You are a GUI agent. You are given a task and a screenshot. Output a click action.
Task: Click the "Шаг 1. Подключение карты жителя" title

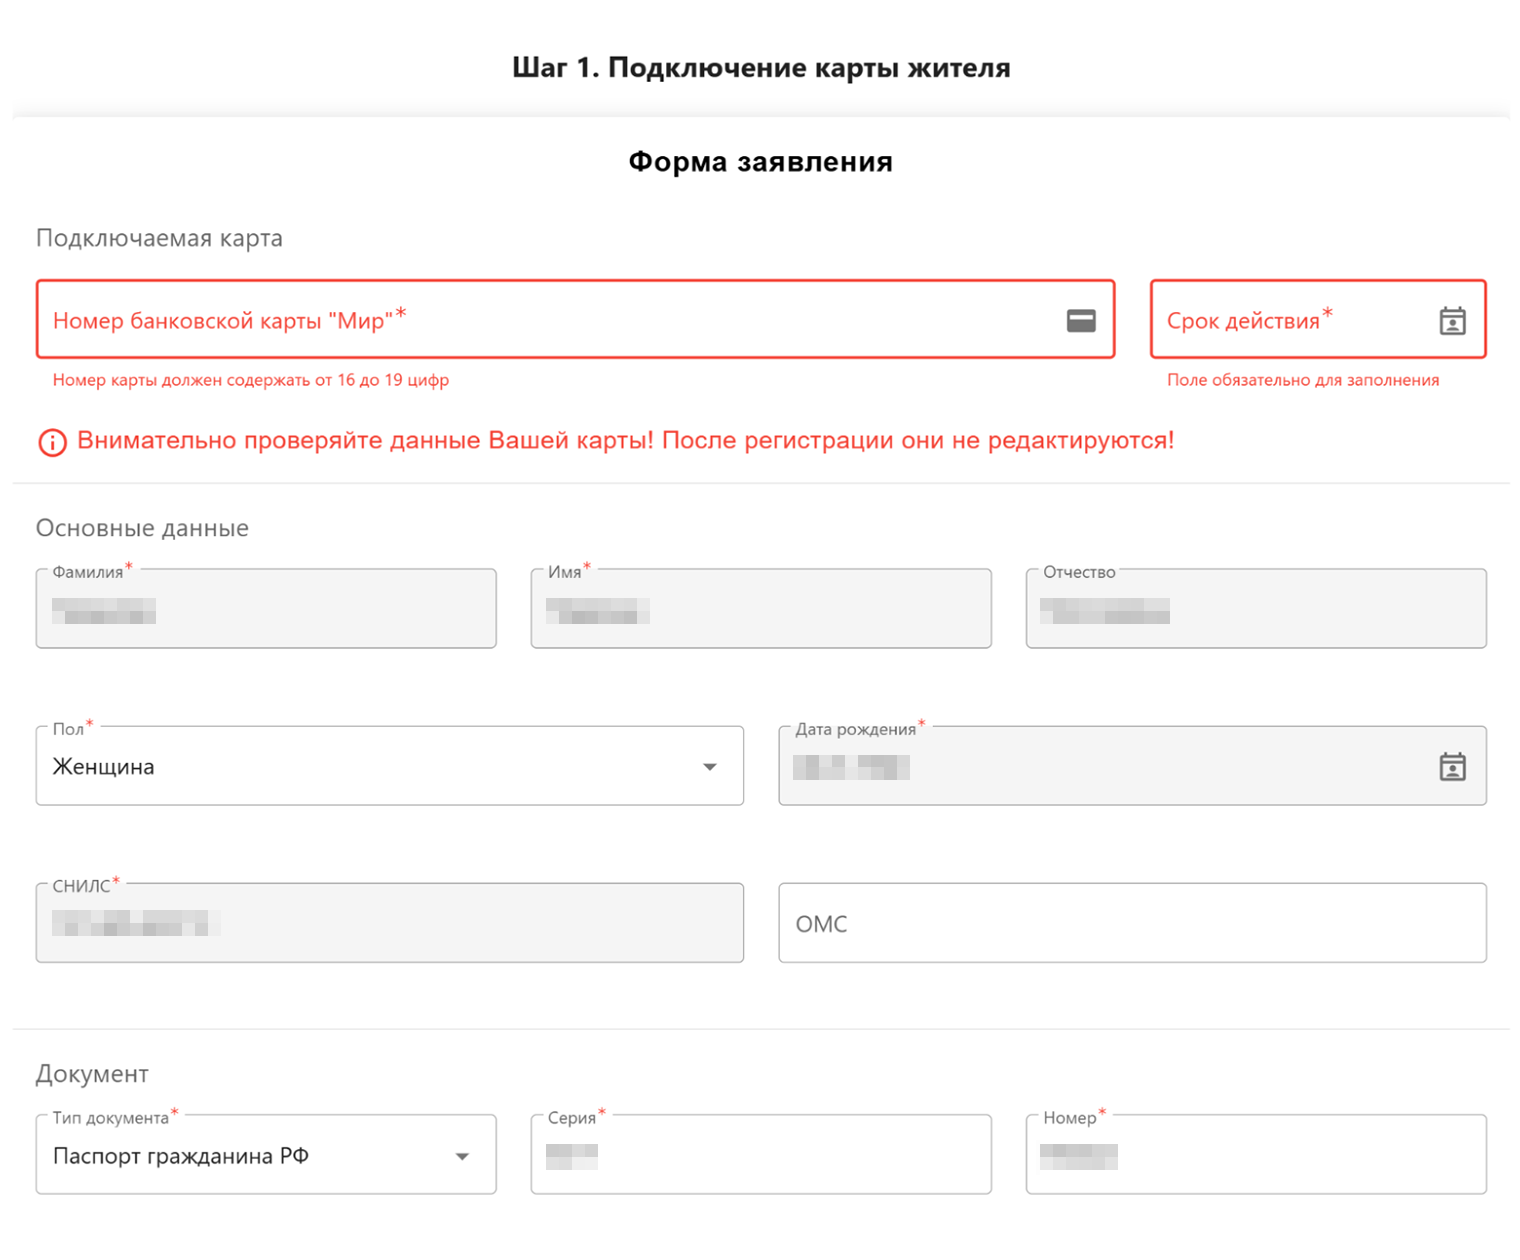click(x=760, y=68)
